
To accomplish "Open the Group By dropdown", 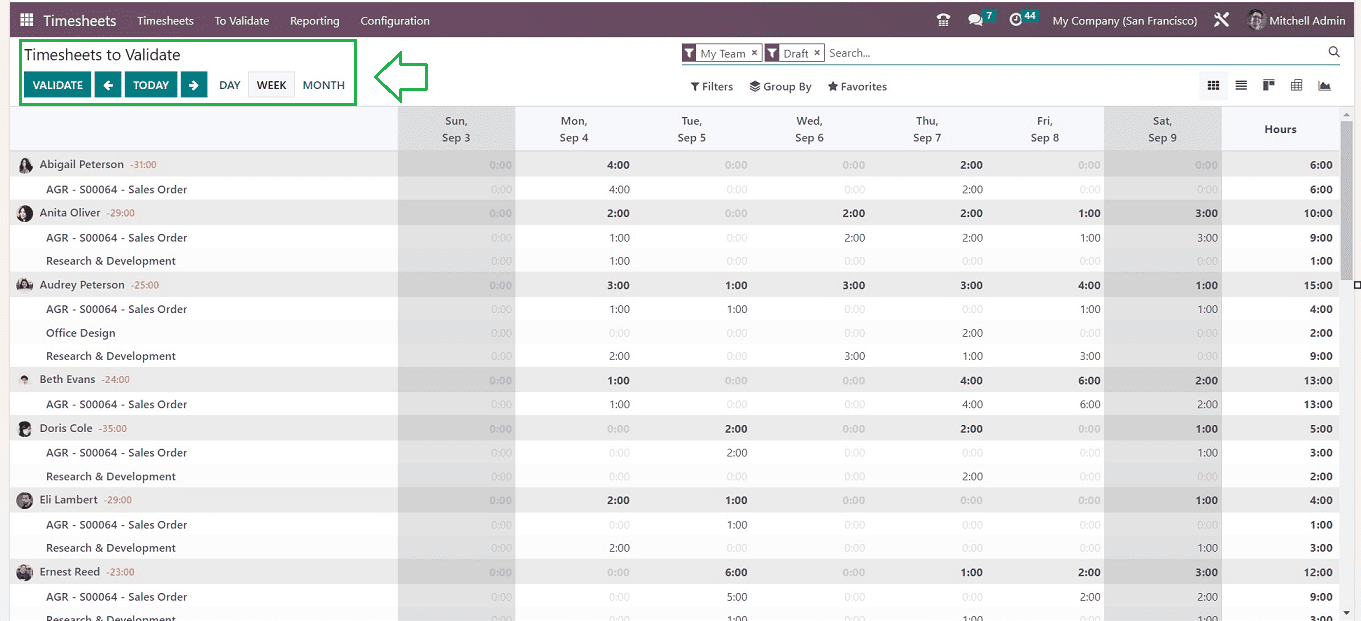I will pyautogui.click(x=781, y=87).
